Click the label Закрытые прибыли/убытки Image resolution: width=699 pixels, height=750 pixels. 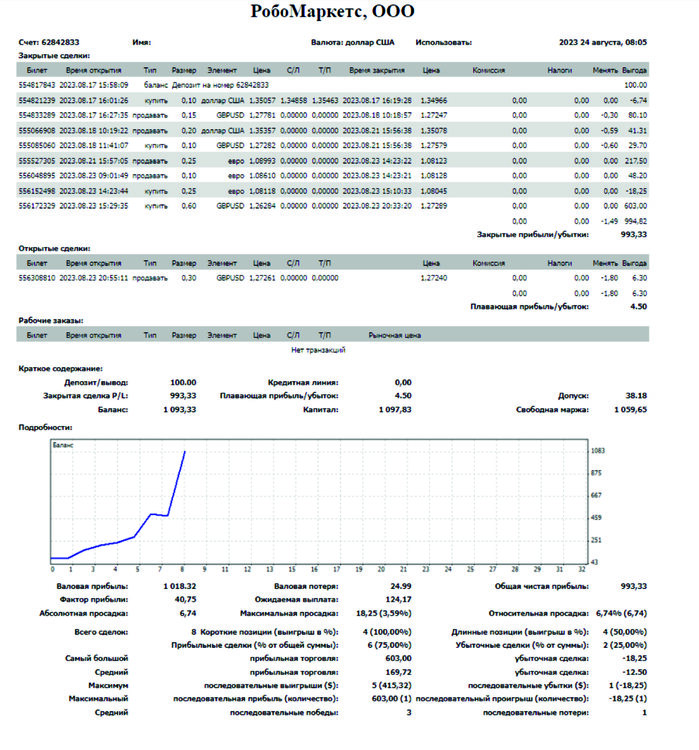coord(533,234)
